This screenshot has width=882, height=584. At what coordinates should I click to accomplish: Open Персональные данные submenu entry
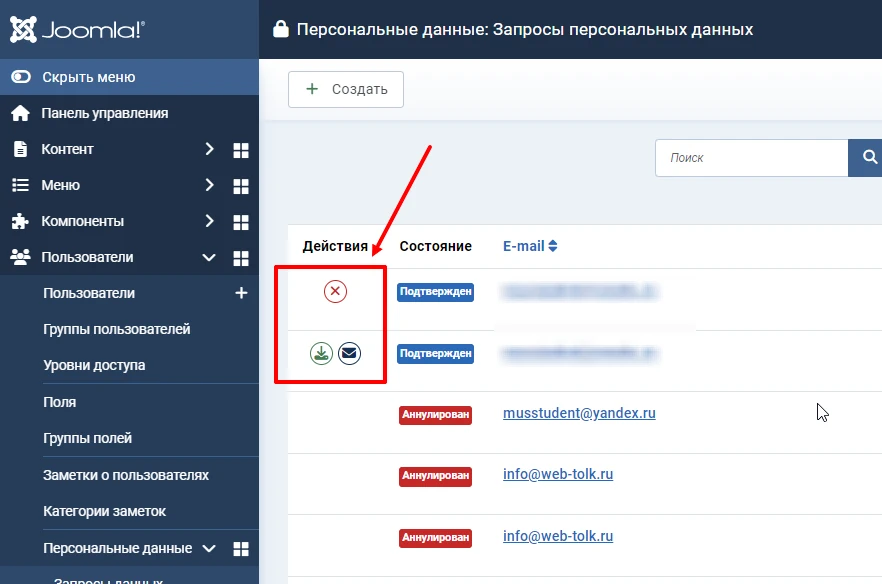tap(118, 548)
